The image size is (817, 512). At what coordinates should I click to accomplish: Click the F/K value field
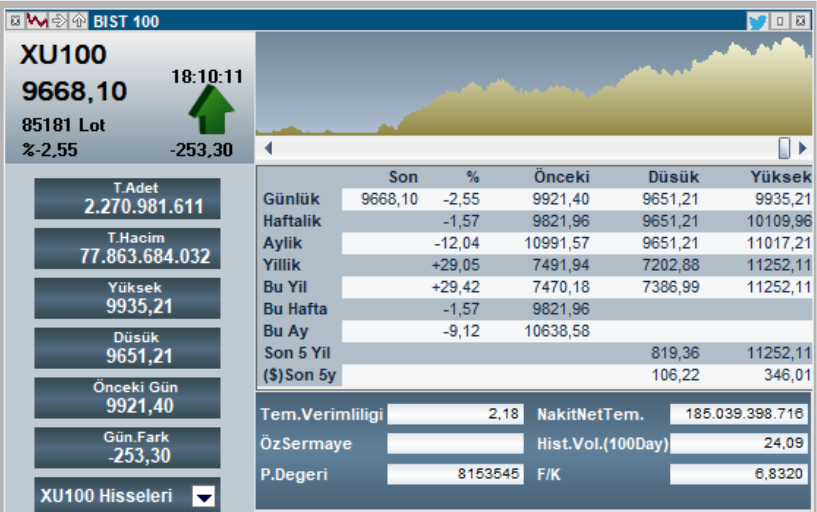click(739, 474)
